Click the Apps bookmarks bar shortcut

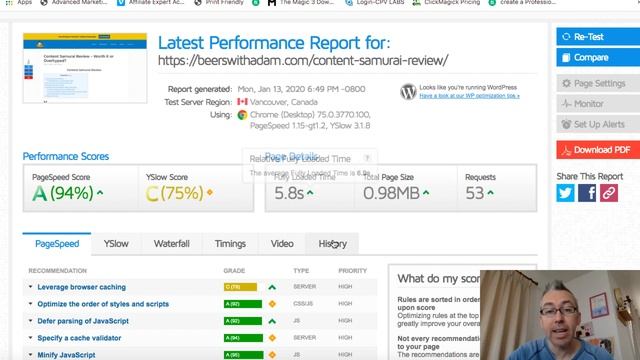[19, 2]
